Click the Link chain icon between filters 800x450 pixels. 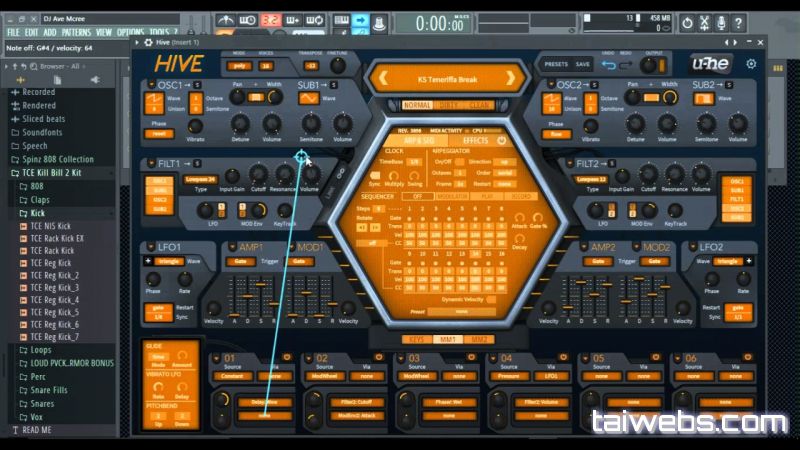click(x=340, y=172)
